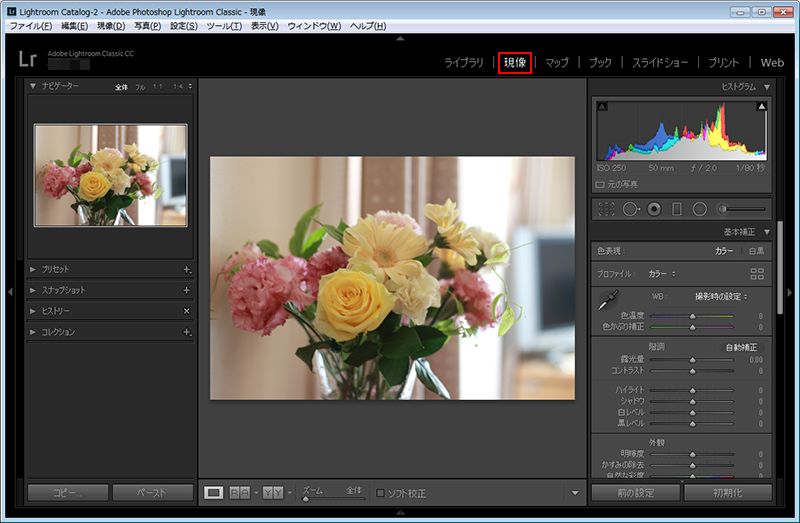Pick the white balance eyedropper tool

coord(608,300)
